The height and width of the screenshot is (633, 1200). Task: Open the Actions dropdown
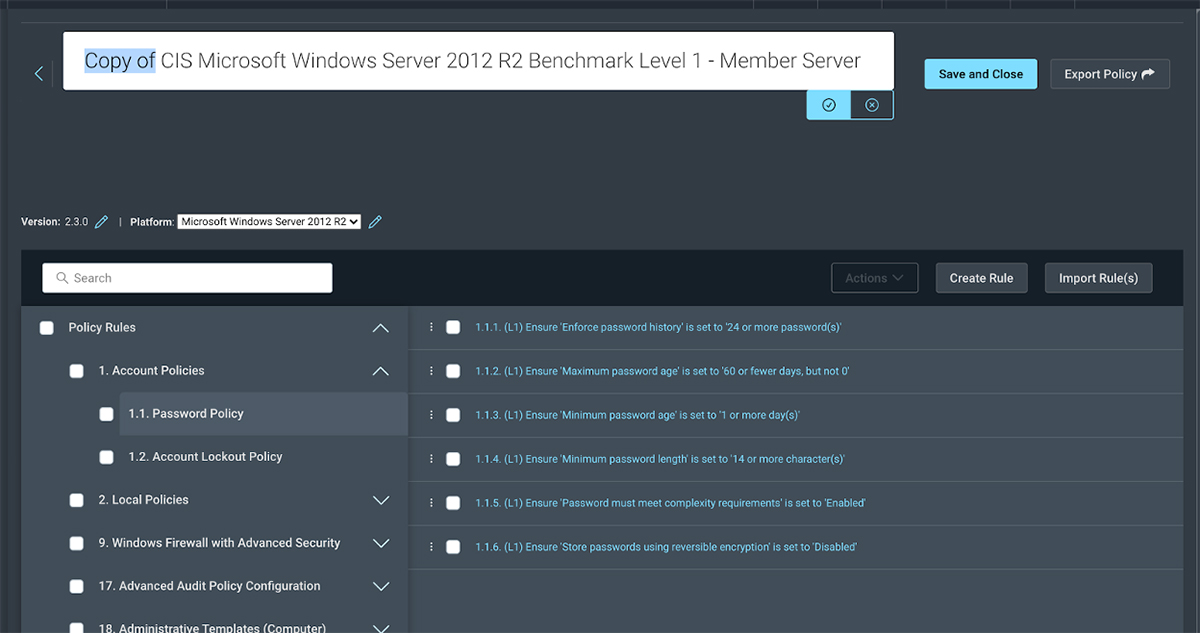click(875, 278)
